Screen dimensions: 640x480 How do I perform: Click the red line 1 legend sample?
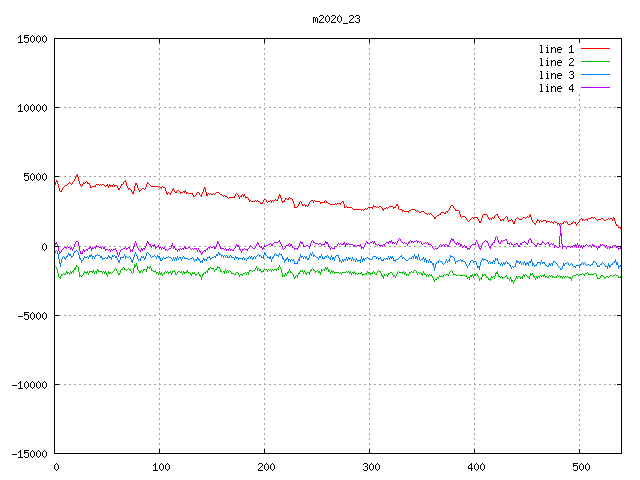point(596,49)
